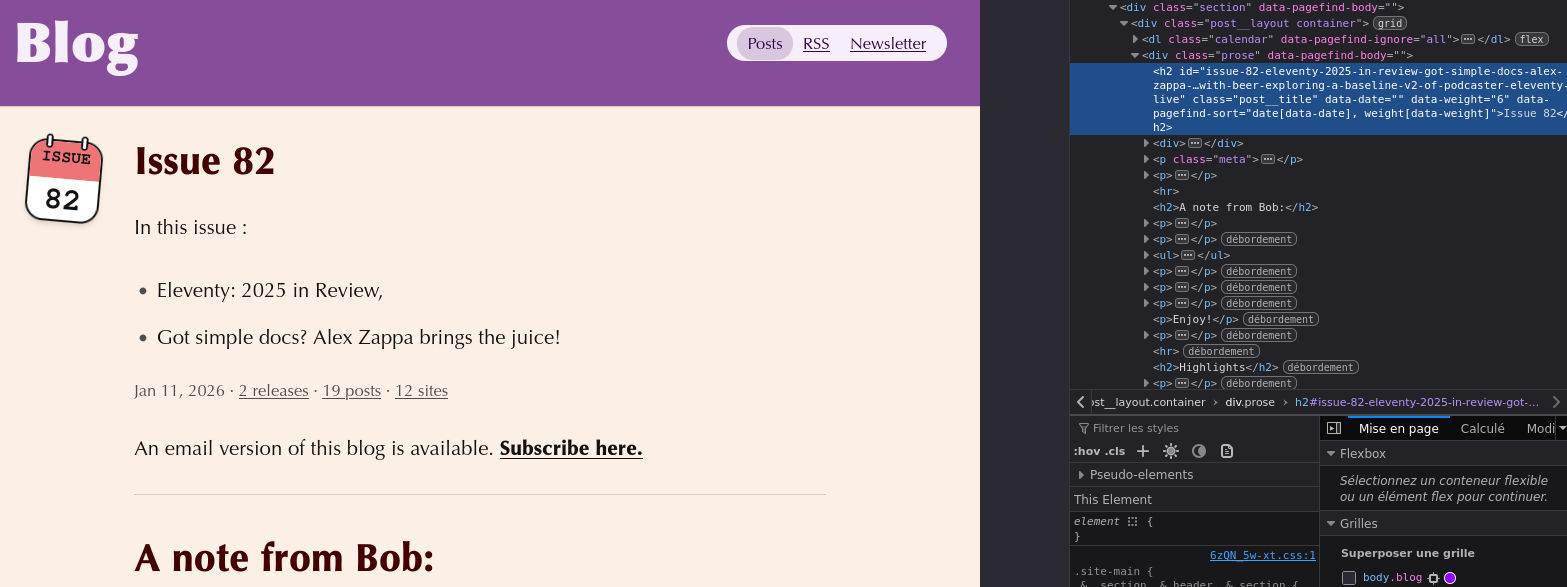Toggle light color scheme simulation sun icon
This screenshot has height=587, width=1567.
click(x=1171, y=451)
